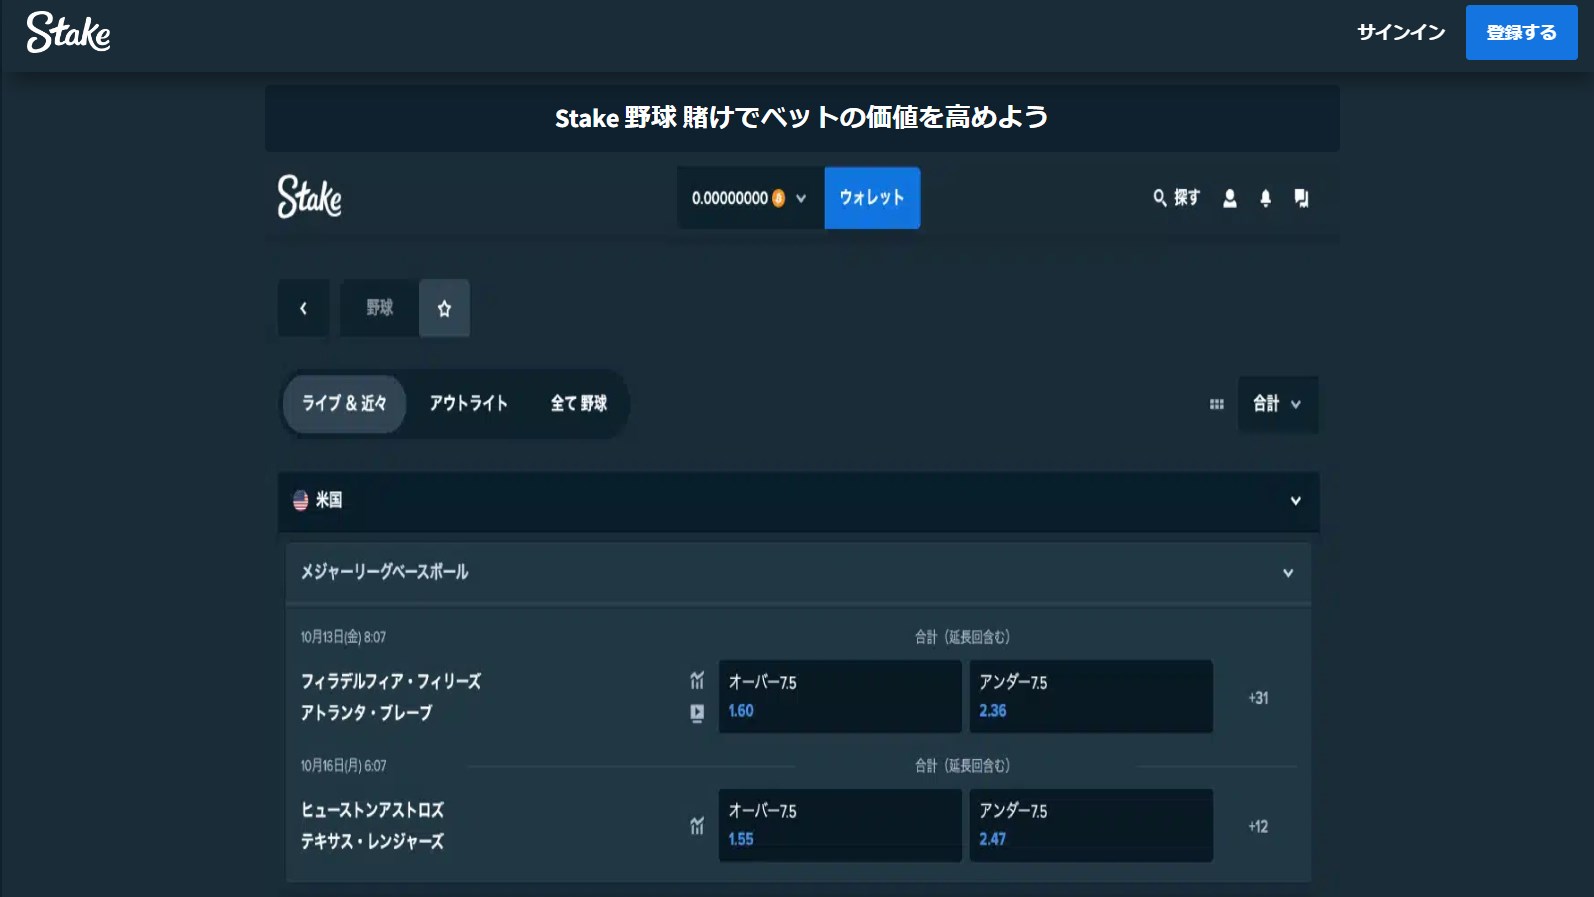The image size is (1594, 897).
Task: Open ヒューストンアストロズ match
Action: (372, 810)
